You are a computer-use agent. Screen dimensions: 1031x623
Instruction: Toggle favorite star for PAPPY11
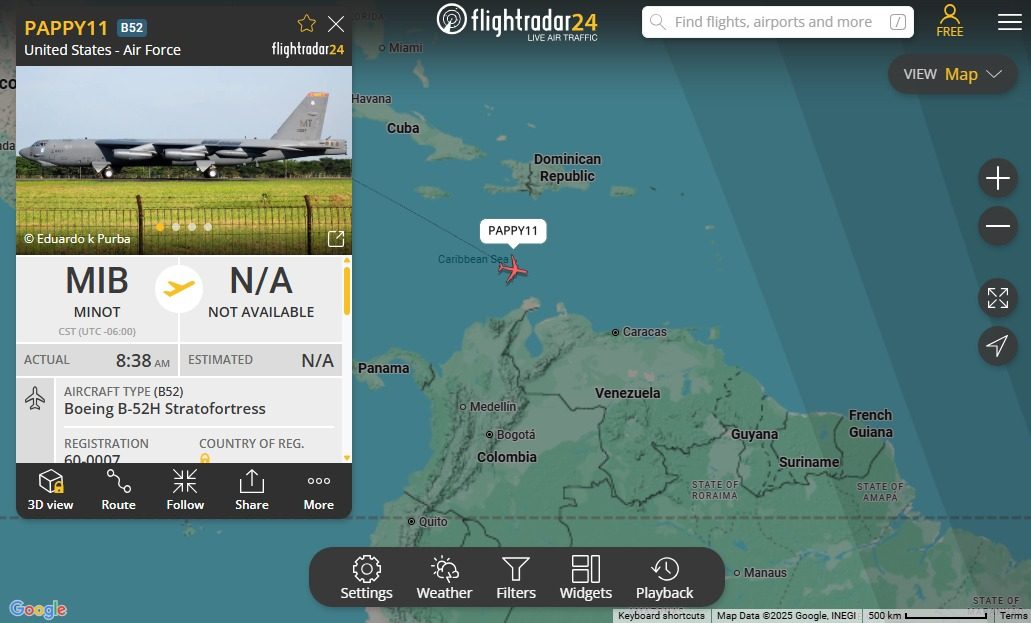point(306,24)
